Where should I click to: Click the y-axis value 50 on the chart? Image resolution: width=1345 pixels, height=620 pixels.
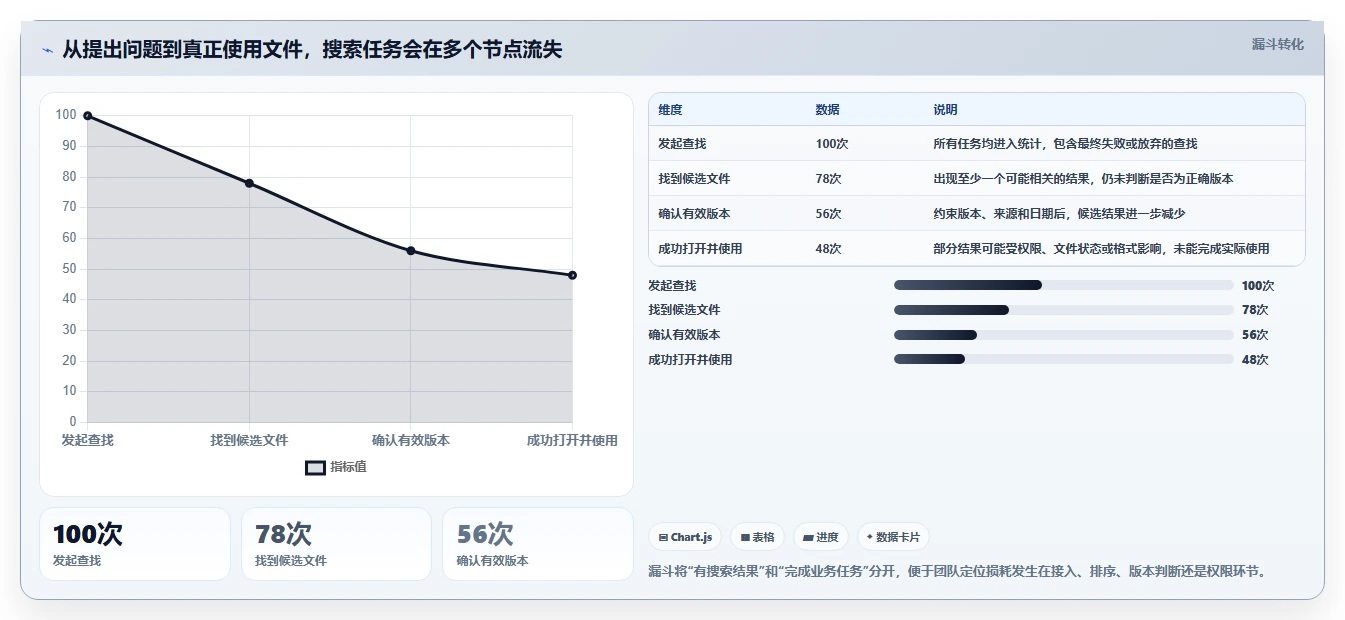click(69, 269)
